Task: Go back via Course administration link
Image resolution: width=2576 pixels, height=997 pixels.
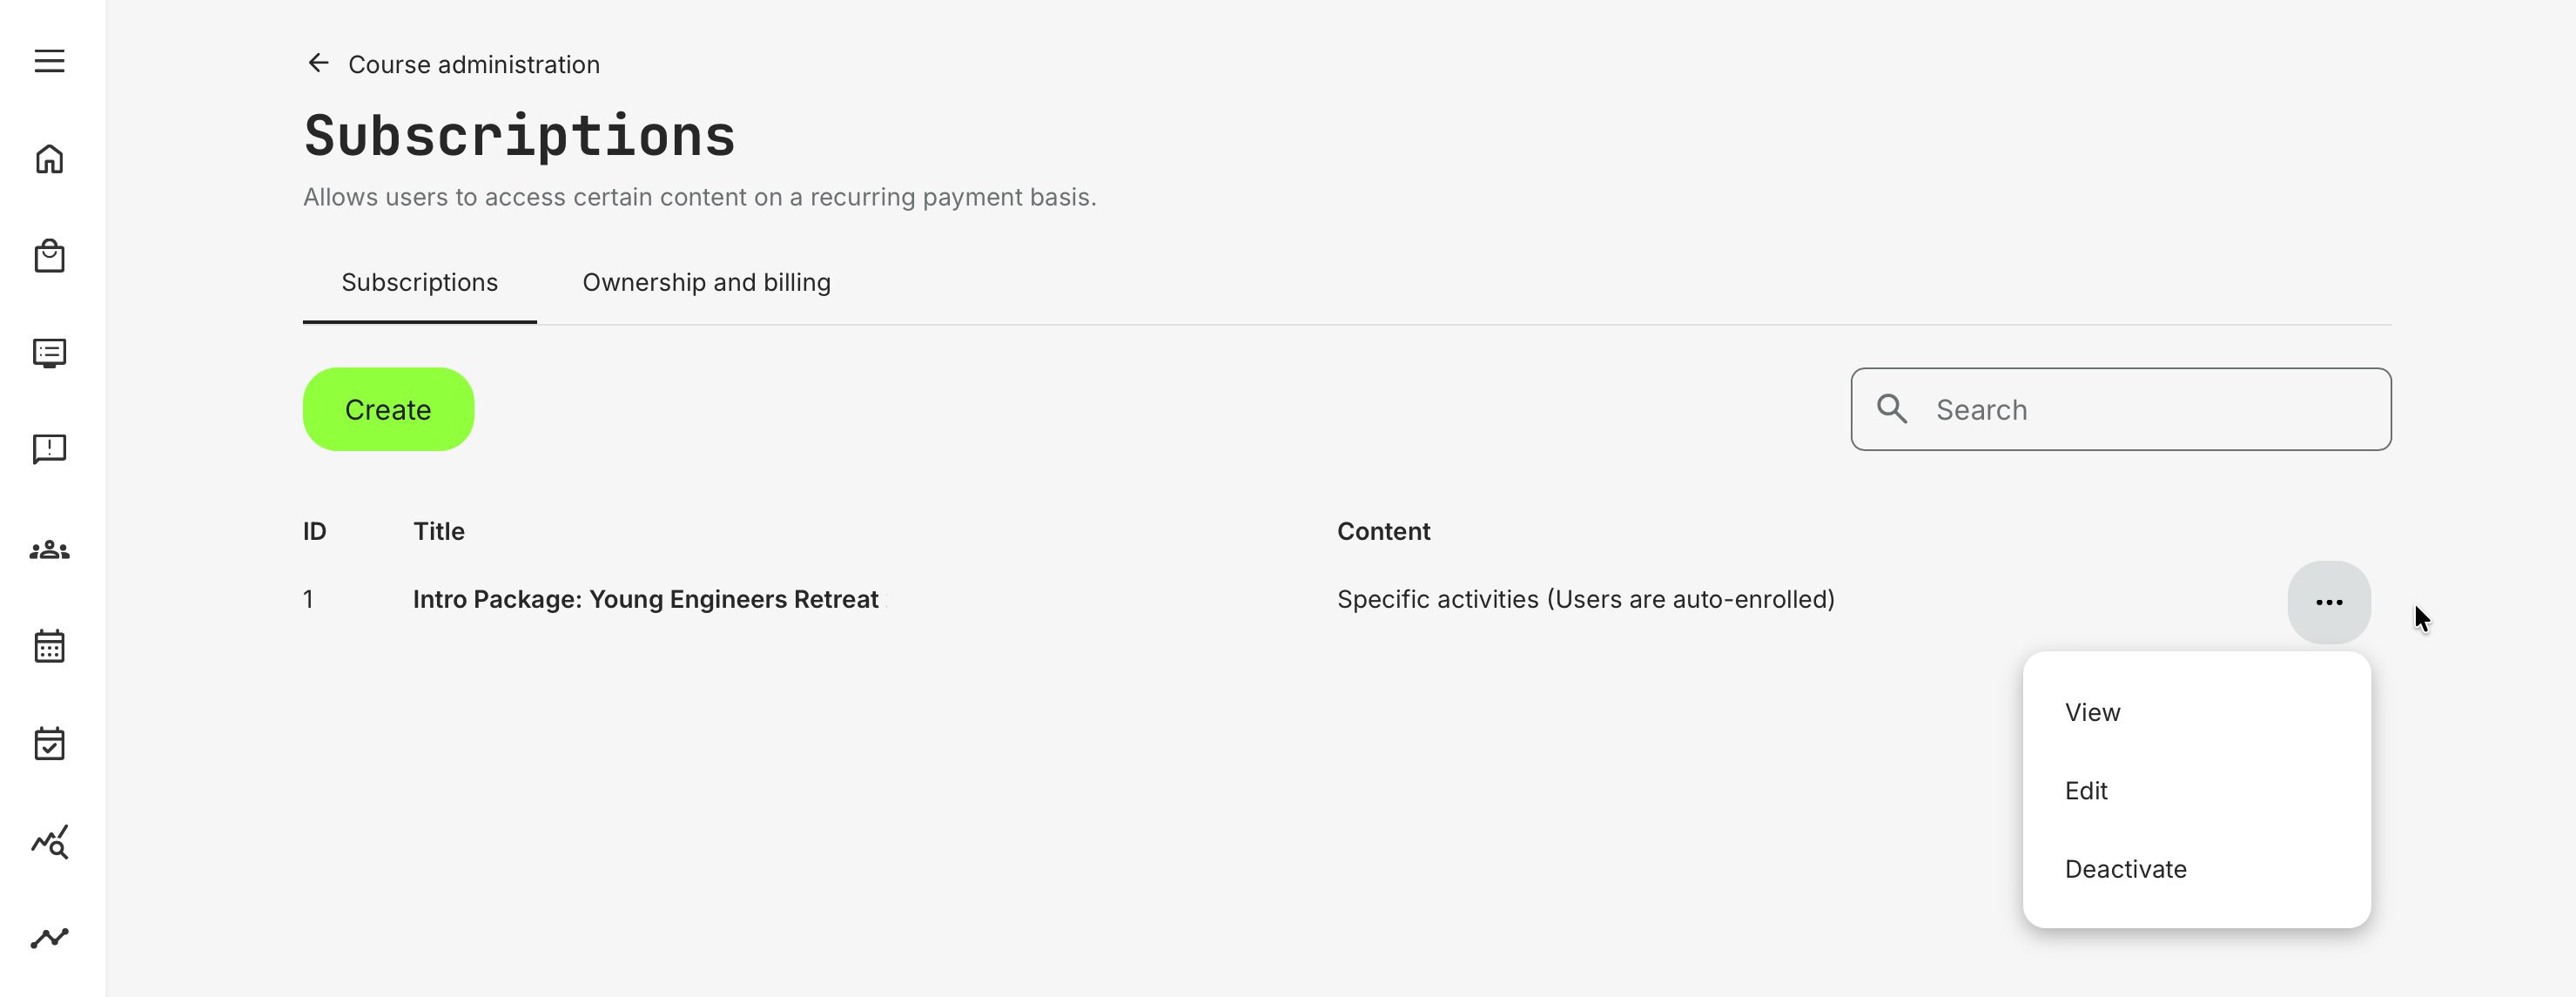Action: (474, 63)
